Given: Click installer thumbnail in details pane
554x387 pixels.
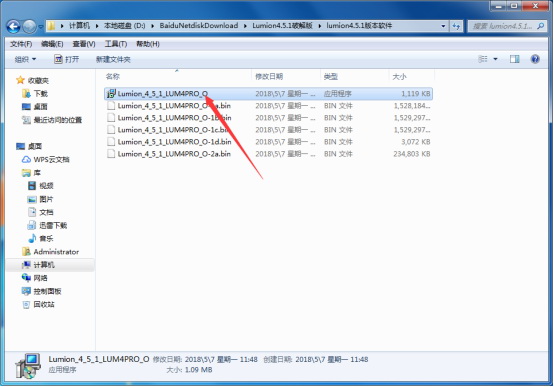Looking at the screenshot, I should point(28,366).
